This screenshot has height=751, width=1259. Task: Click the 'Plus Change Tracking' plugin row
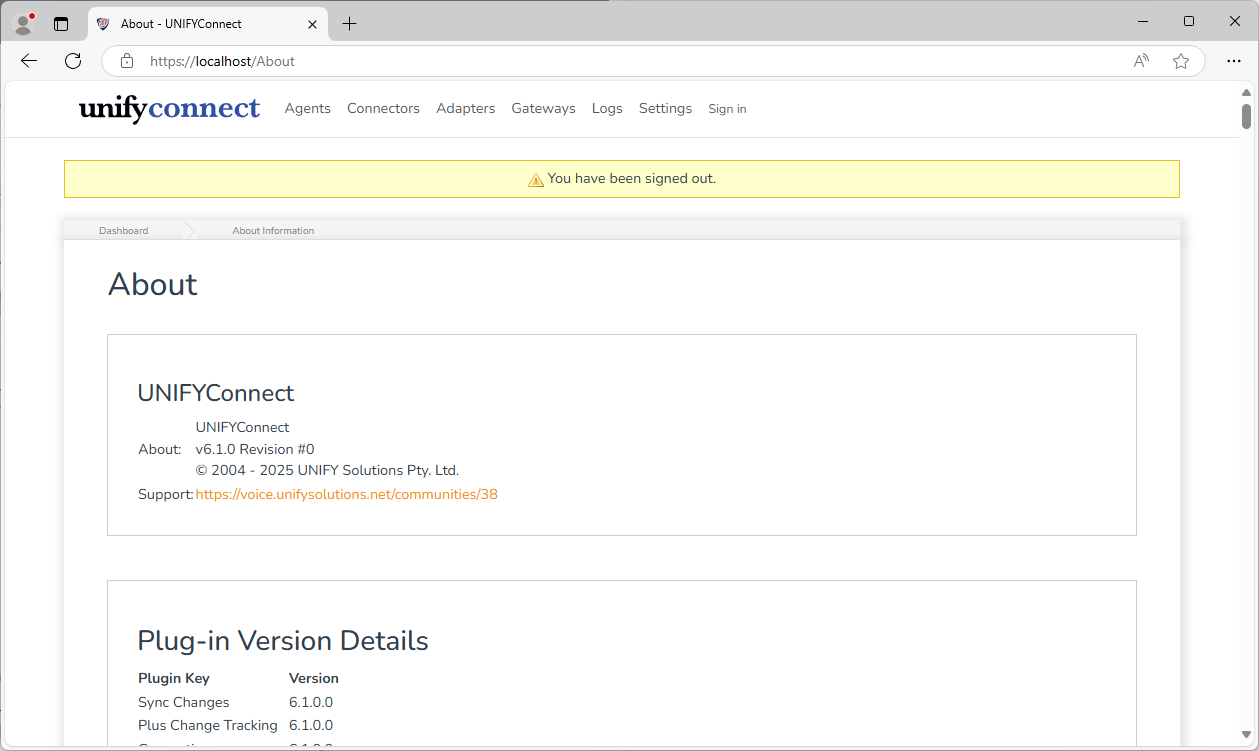pos(236,725)
